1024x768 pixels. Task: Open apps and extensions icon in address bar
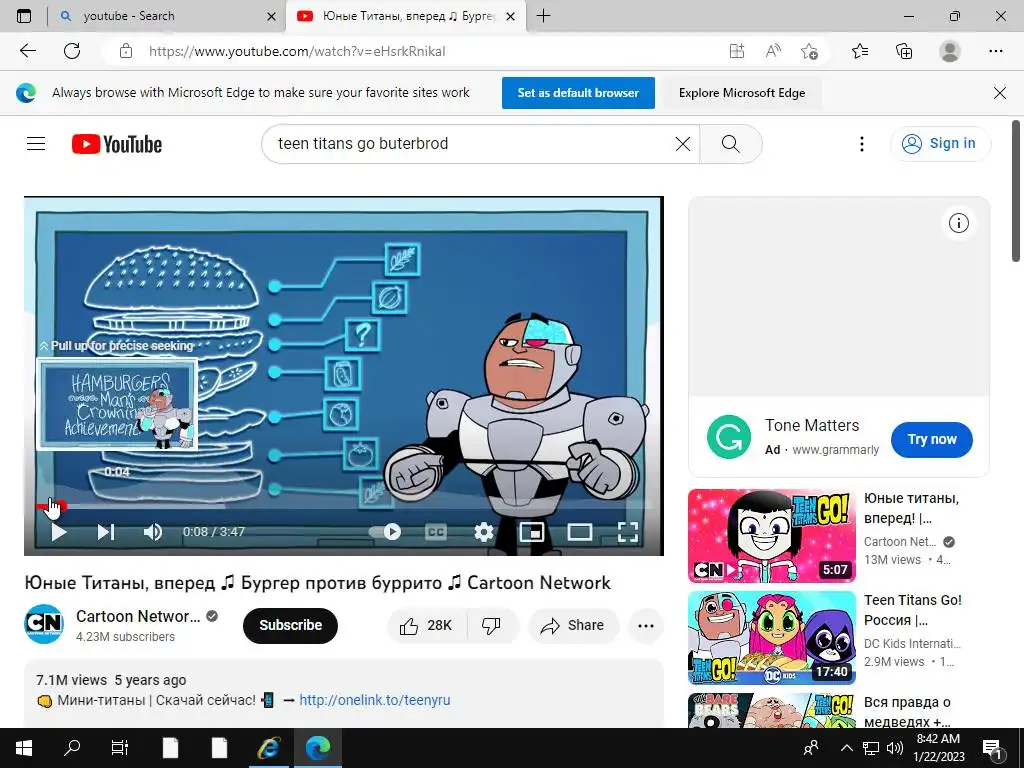(x=737, y=51)
